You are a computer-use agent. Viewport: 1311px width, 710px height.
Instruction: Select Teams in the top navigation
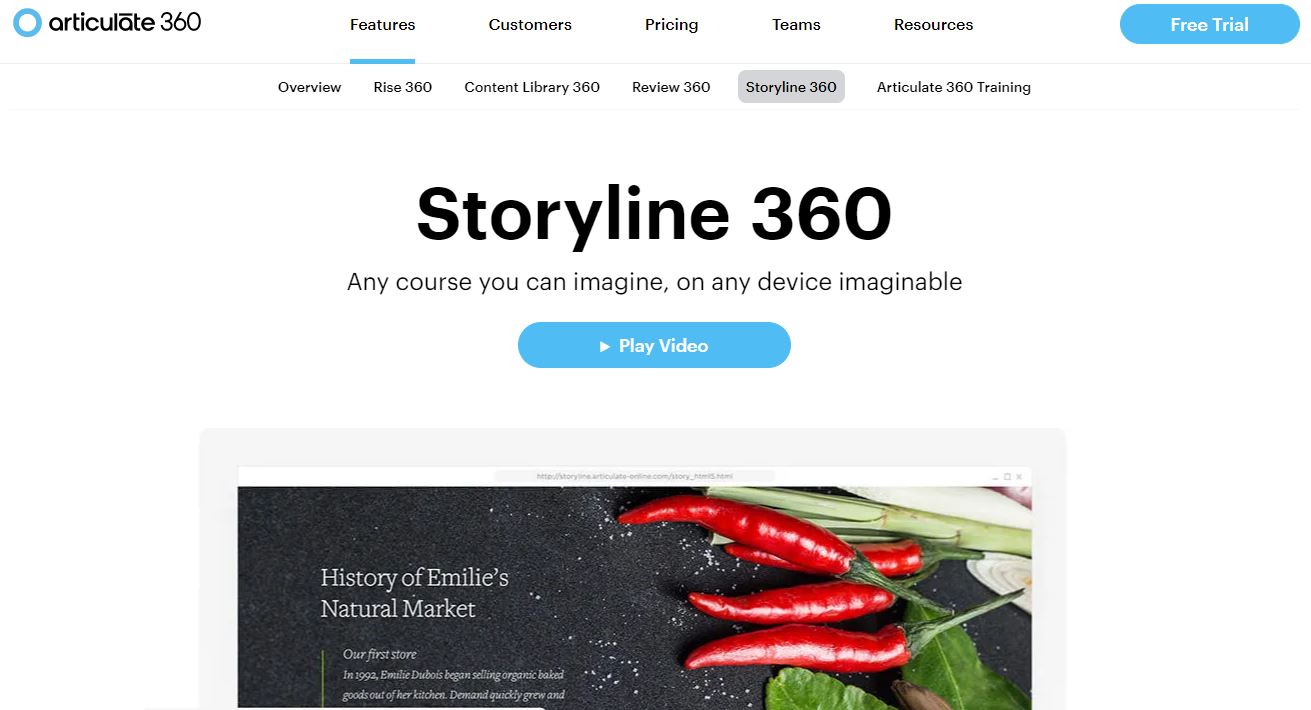coord(796,25)
